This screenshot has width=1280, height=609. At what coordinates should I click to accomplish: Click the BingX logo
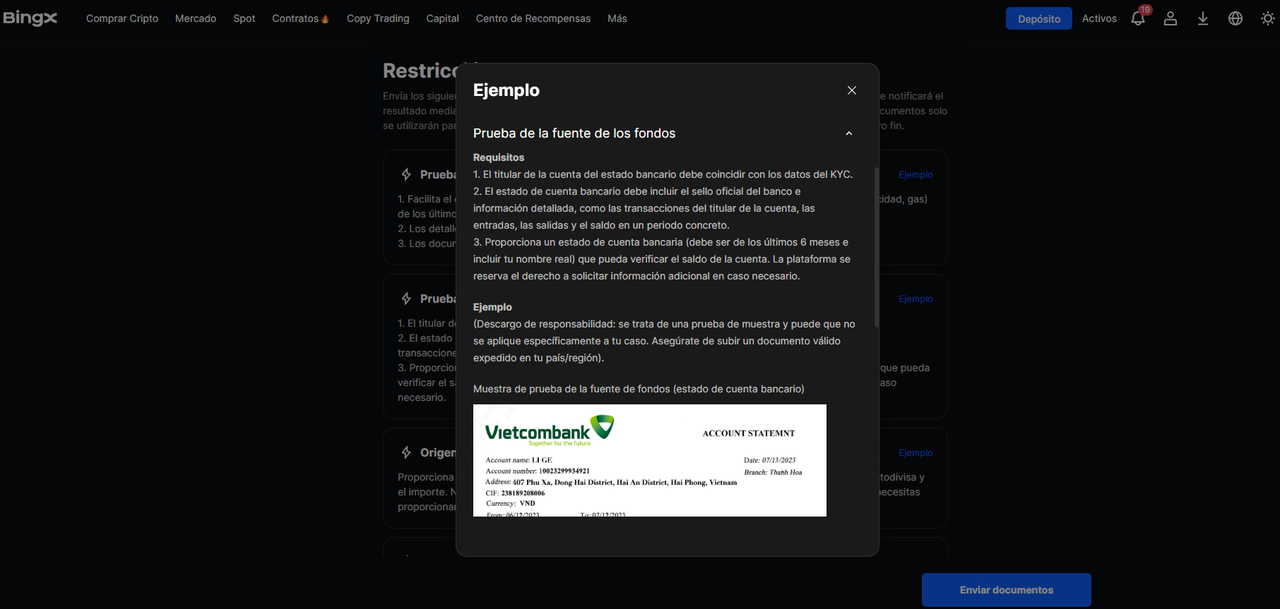(x=30, y=18)
